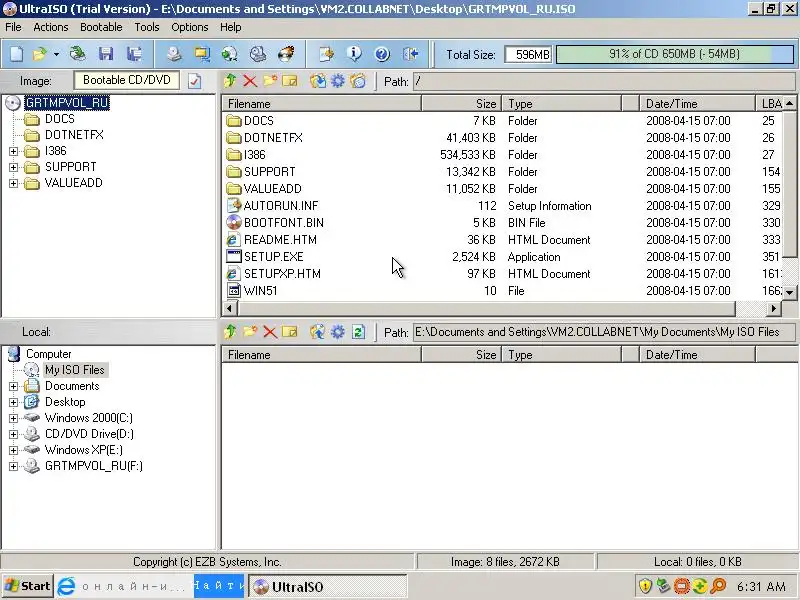
Task: Open the Bootable menu
Action: point(101,27)
